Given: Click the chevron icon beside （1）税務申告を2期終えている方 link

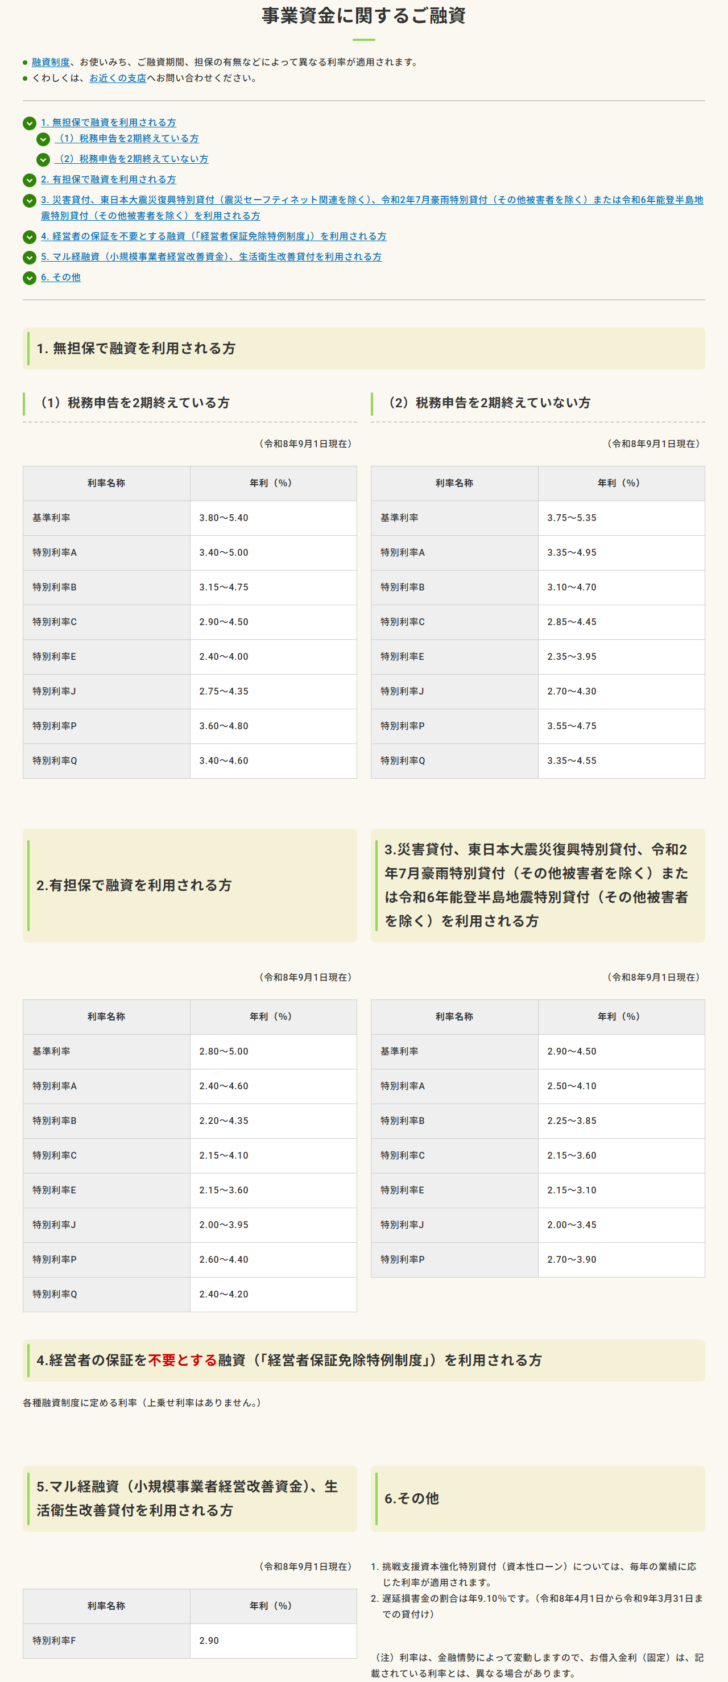Looking at the screenshot, I should [x=43, y=139].
